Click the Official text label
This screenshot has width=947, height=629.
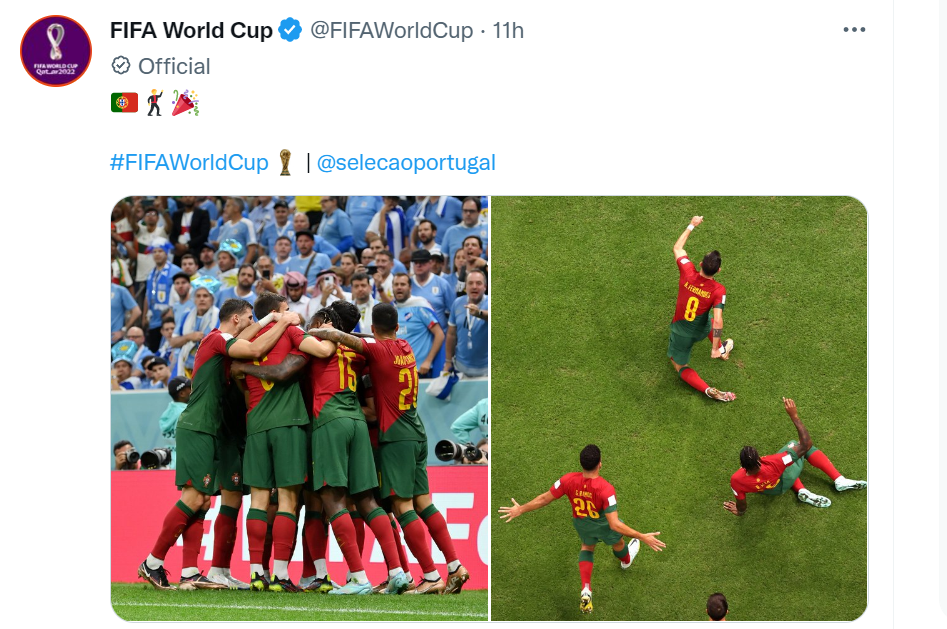pyautogui.click(x=174, y=66)
